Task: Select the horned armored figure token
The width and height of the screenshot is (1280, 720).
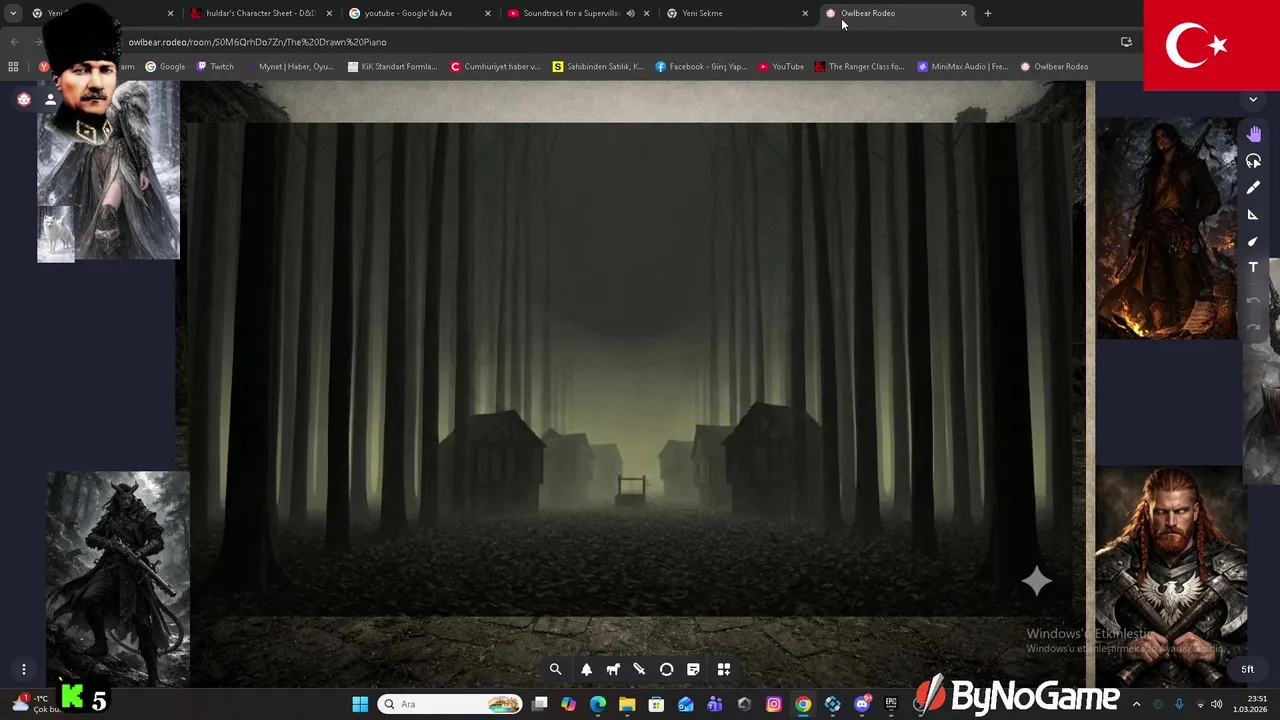Action: [118, 578]
